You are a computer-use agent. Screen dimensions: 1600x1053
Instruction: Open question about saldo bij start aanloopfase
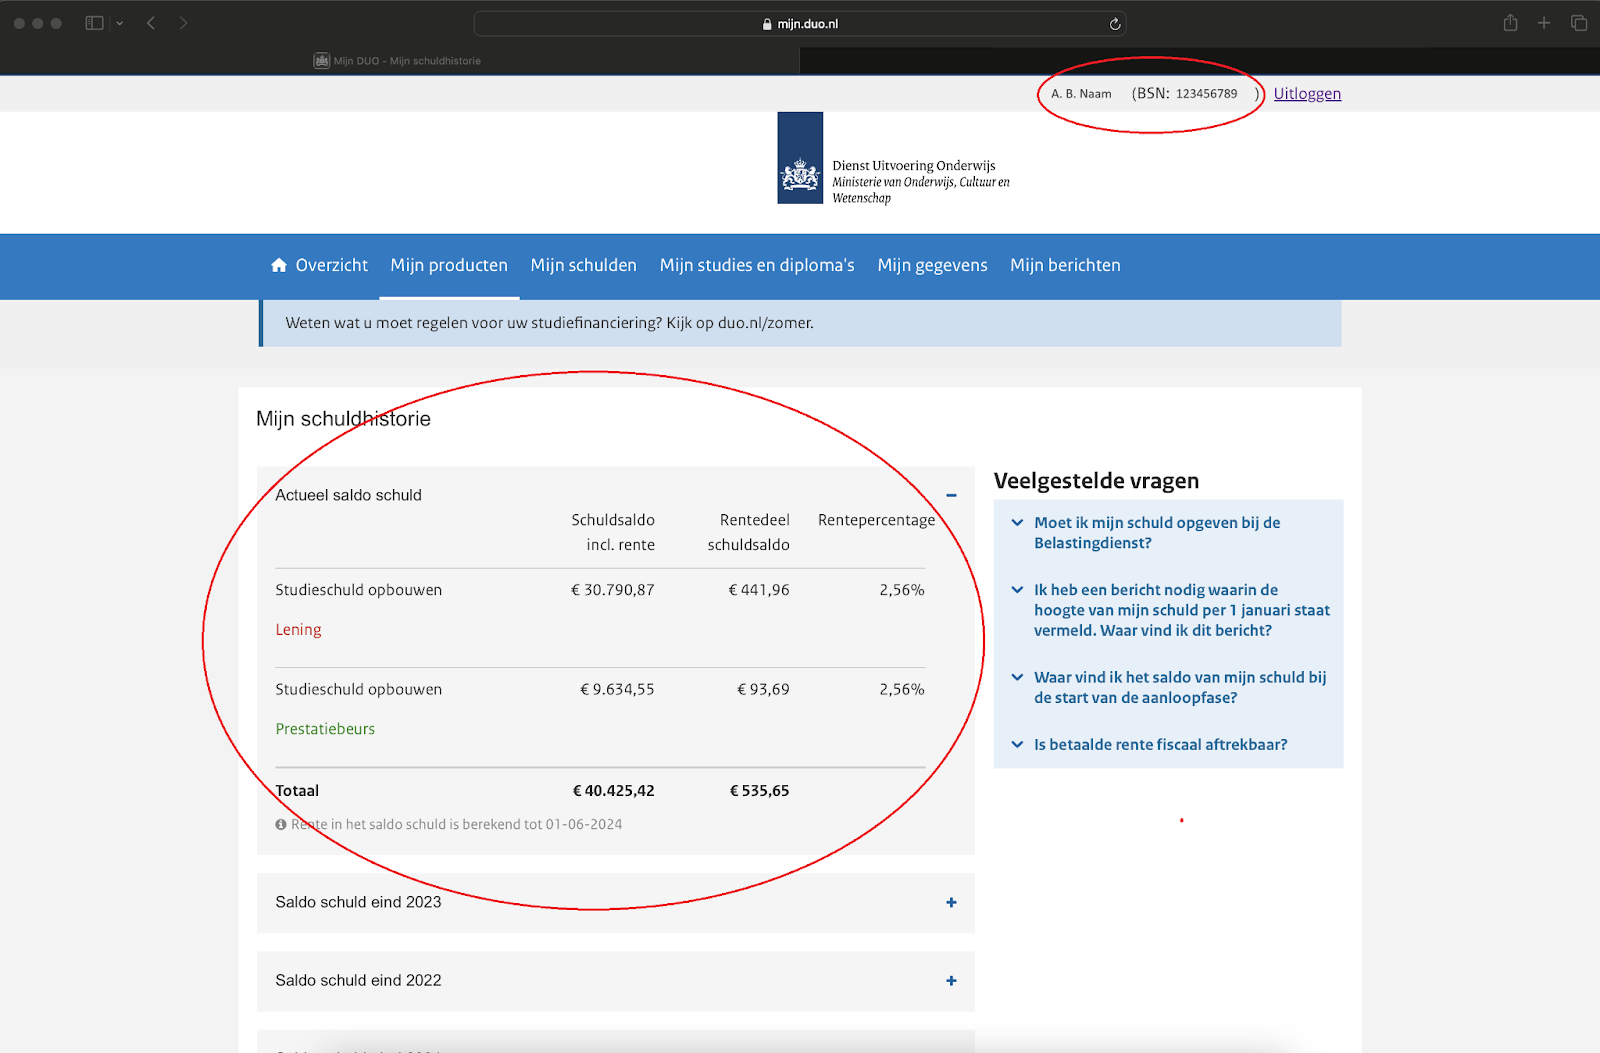pyautogui.click(x=1180, y=688)
